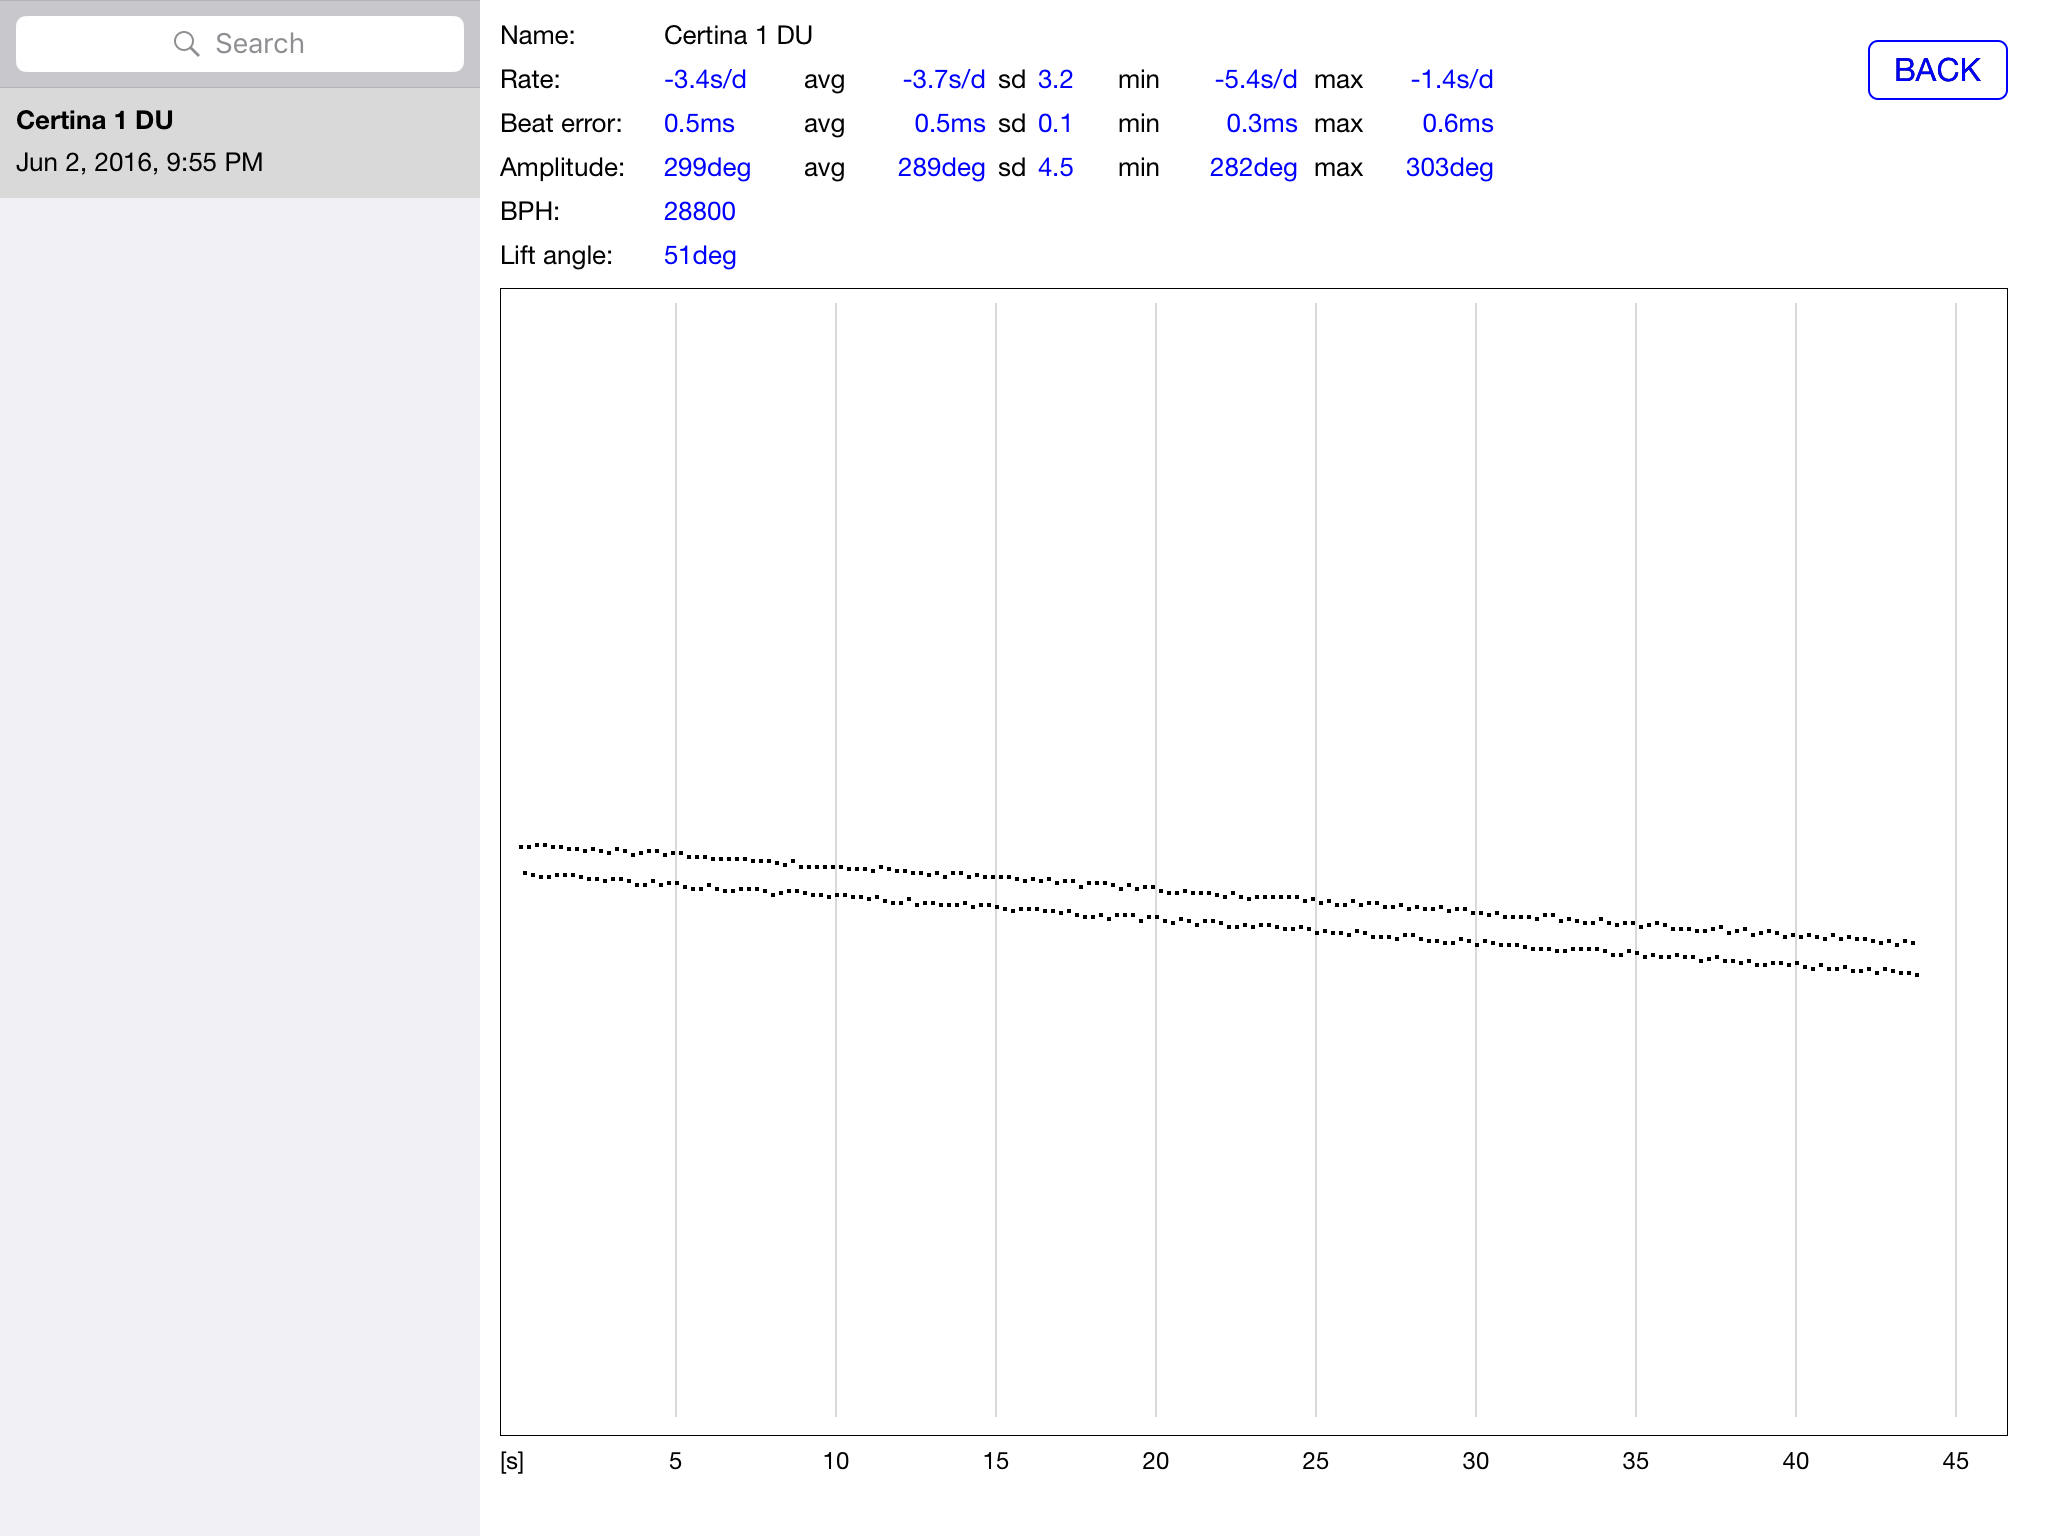Click the 45 tick label on time axis
The image size is (2048, 1536).
click(1956, 1461)
